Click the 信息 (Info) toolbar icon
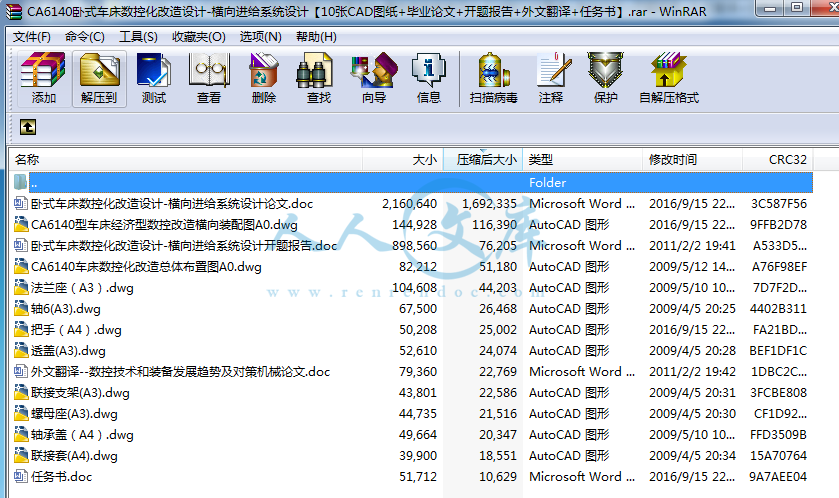Image resolution: width=839 pixels, height=498 pixels. tap(429, 70)
